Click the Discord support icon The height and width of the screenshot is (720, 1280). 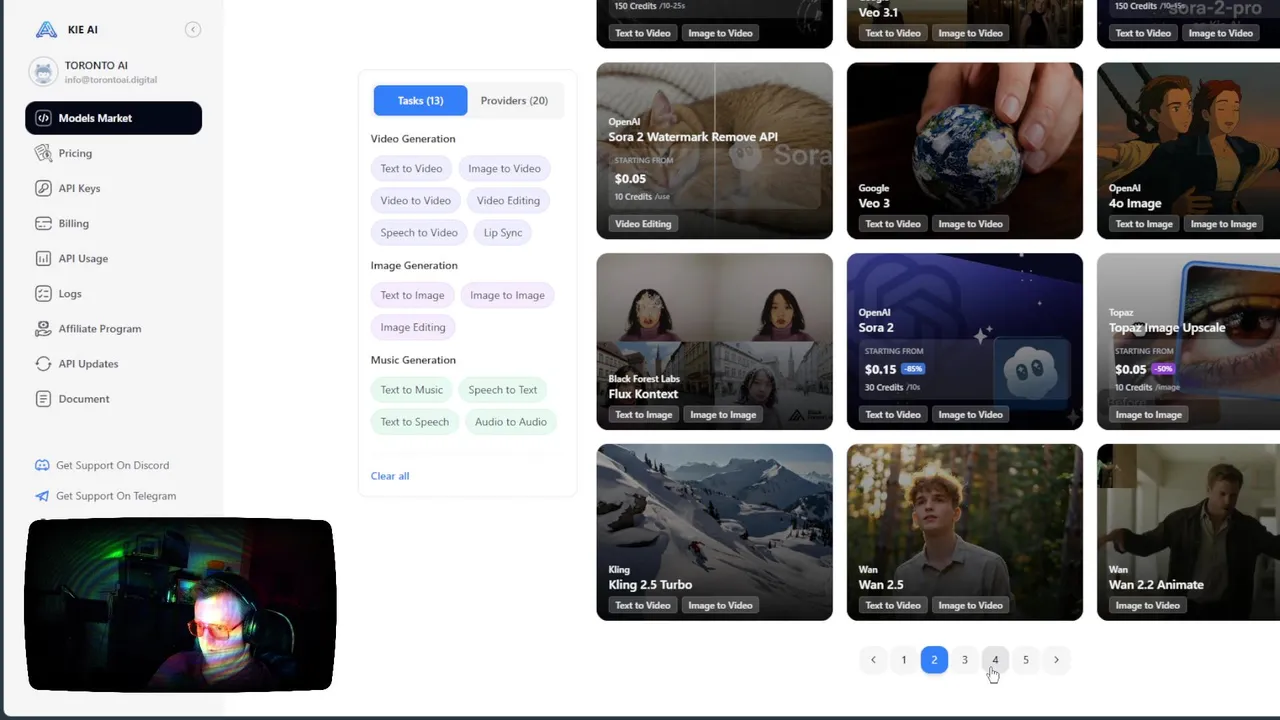click(42, 465)
